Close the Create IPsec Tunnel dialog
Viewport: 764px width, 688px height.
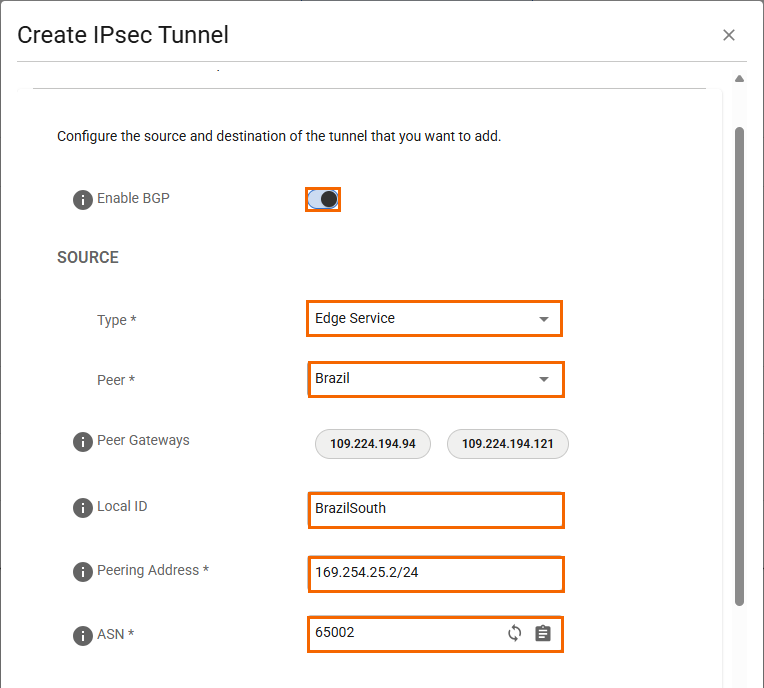pyautogui.click(x=729, y=35)
